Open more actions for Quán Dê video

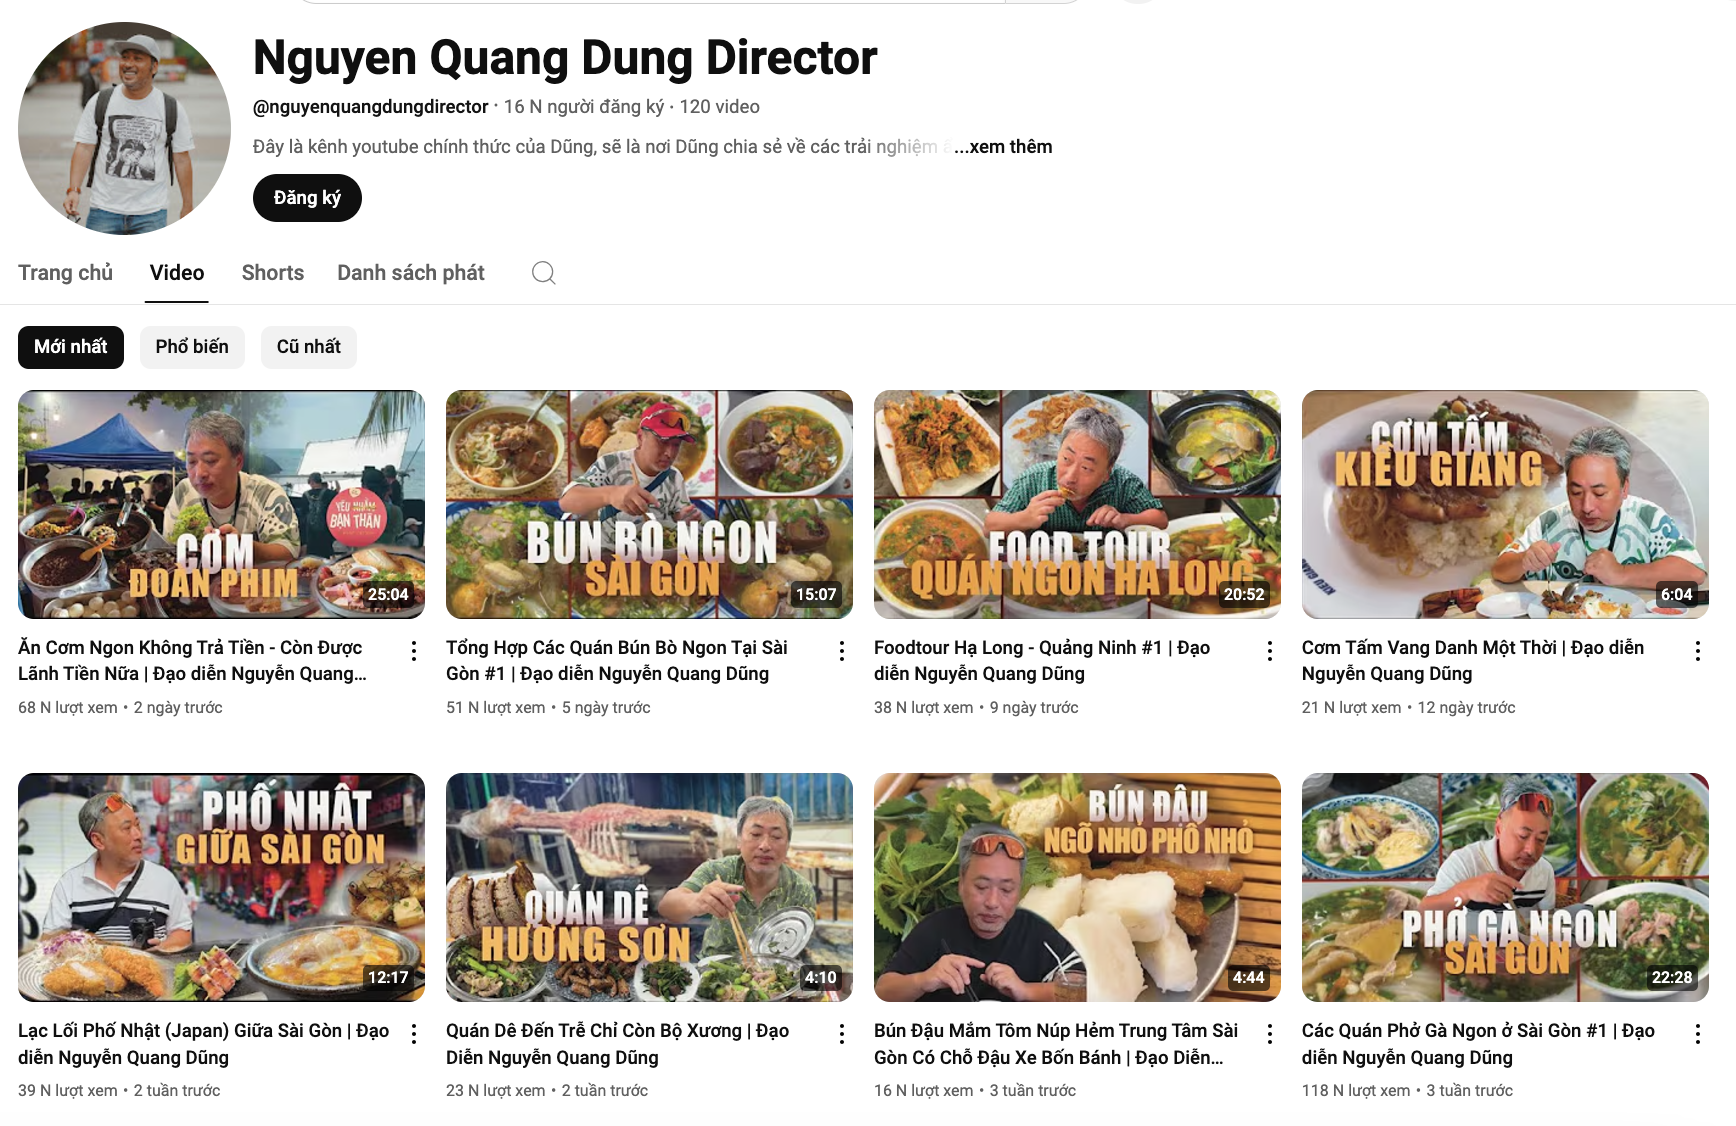pyautogui.click(x=842, y=1034)
